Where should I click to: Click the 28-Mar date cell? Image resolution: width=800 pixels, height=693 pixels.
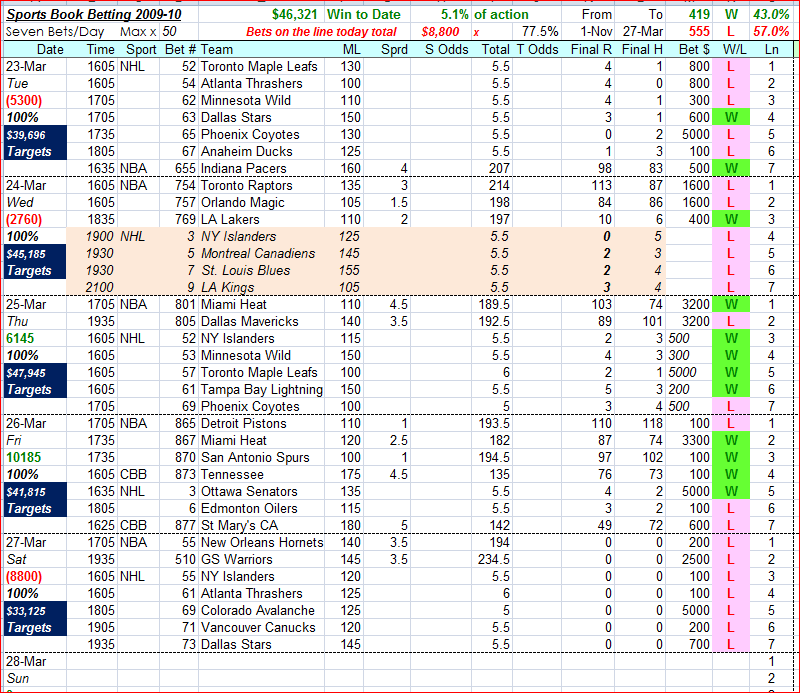(x=35, y=661)
